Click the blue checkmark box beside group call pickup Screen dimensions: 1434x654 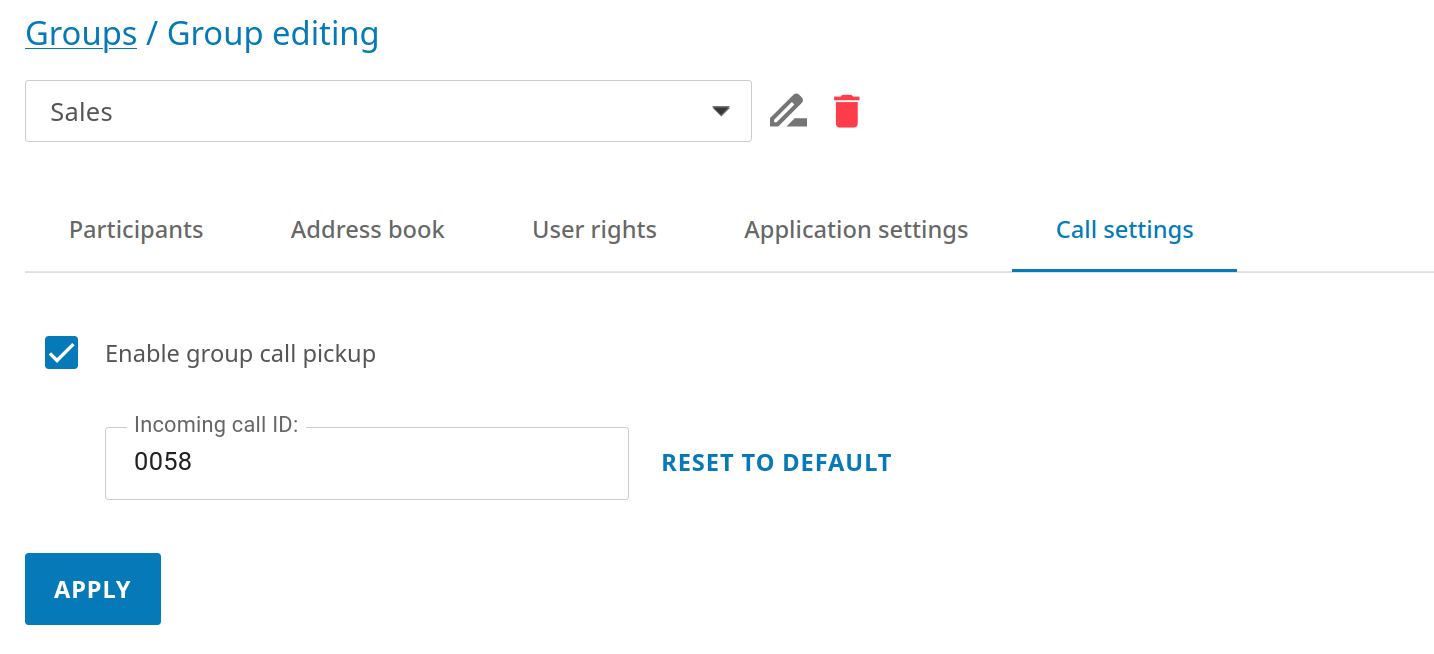pyautogui.click(x=62, y=353)
